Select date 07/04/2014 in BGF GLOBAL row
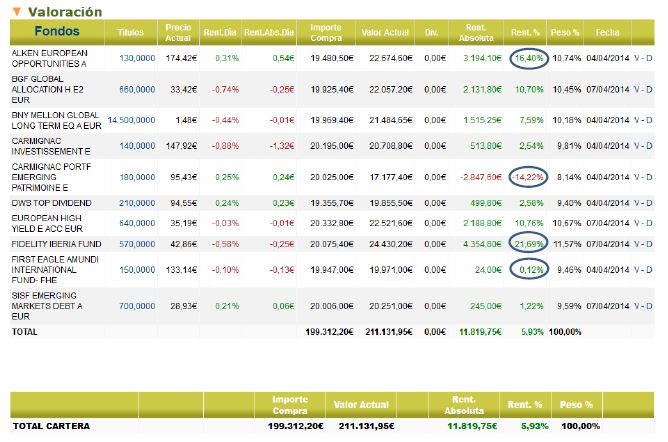 pyautogui.click(x=608, y=89)
